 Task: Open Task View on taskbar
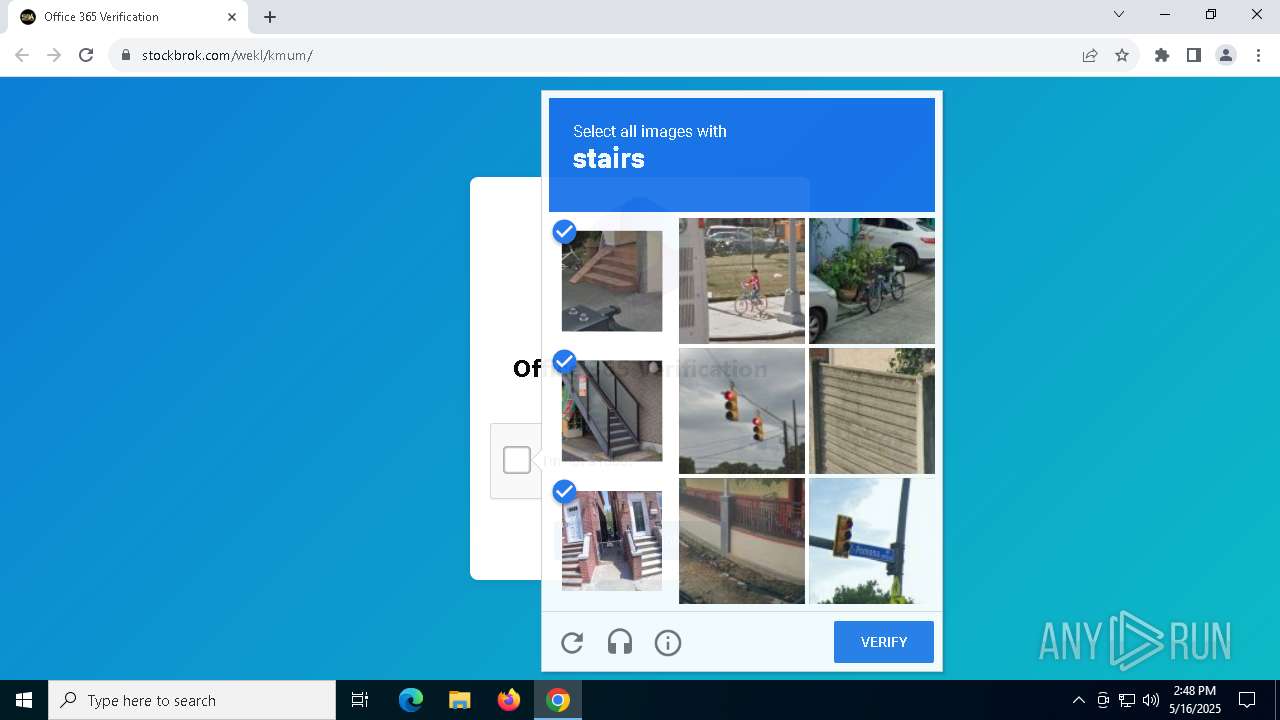coord(360,700)
